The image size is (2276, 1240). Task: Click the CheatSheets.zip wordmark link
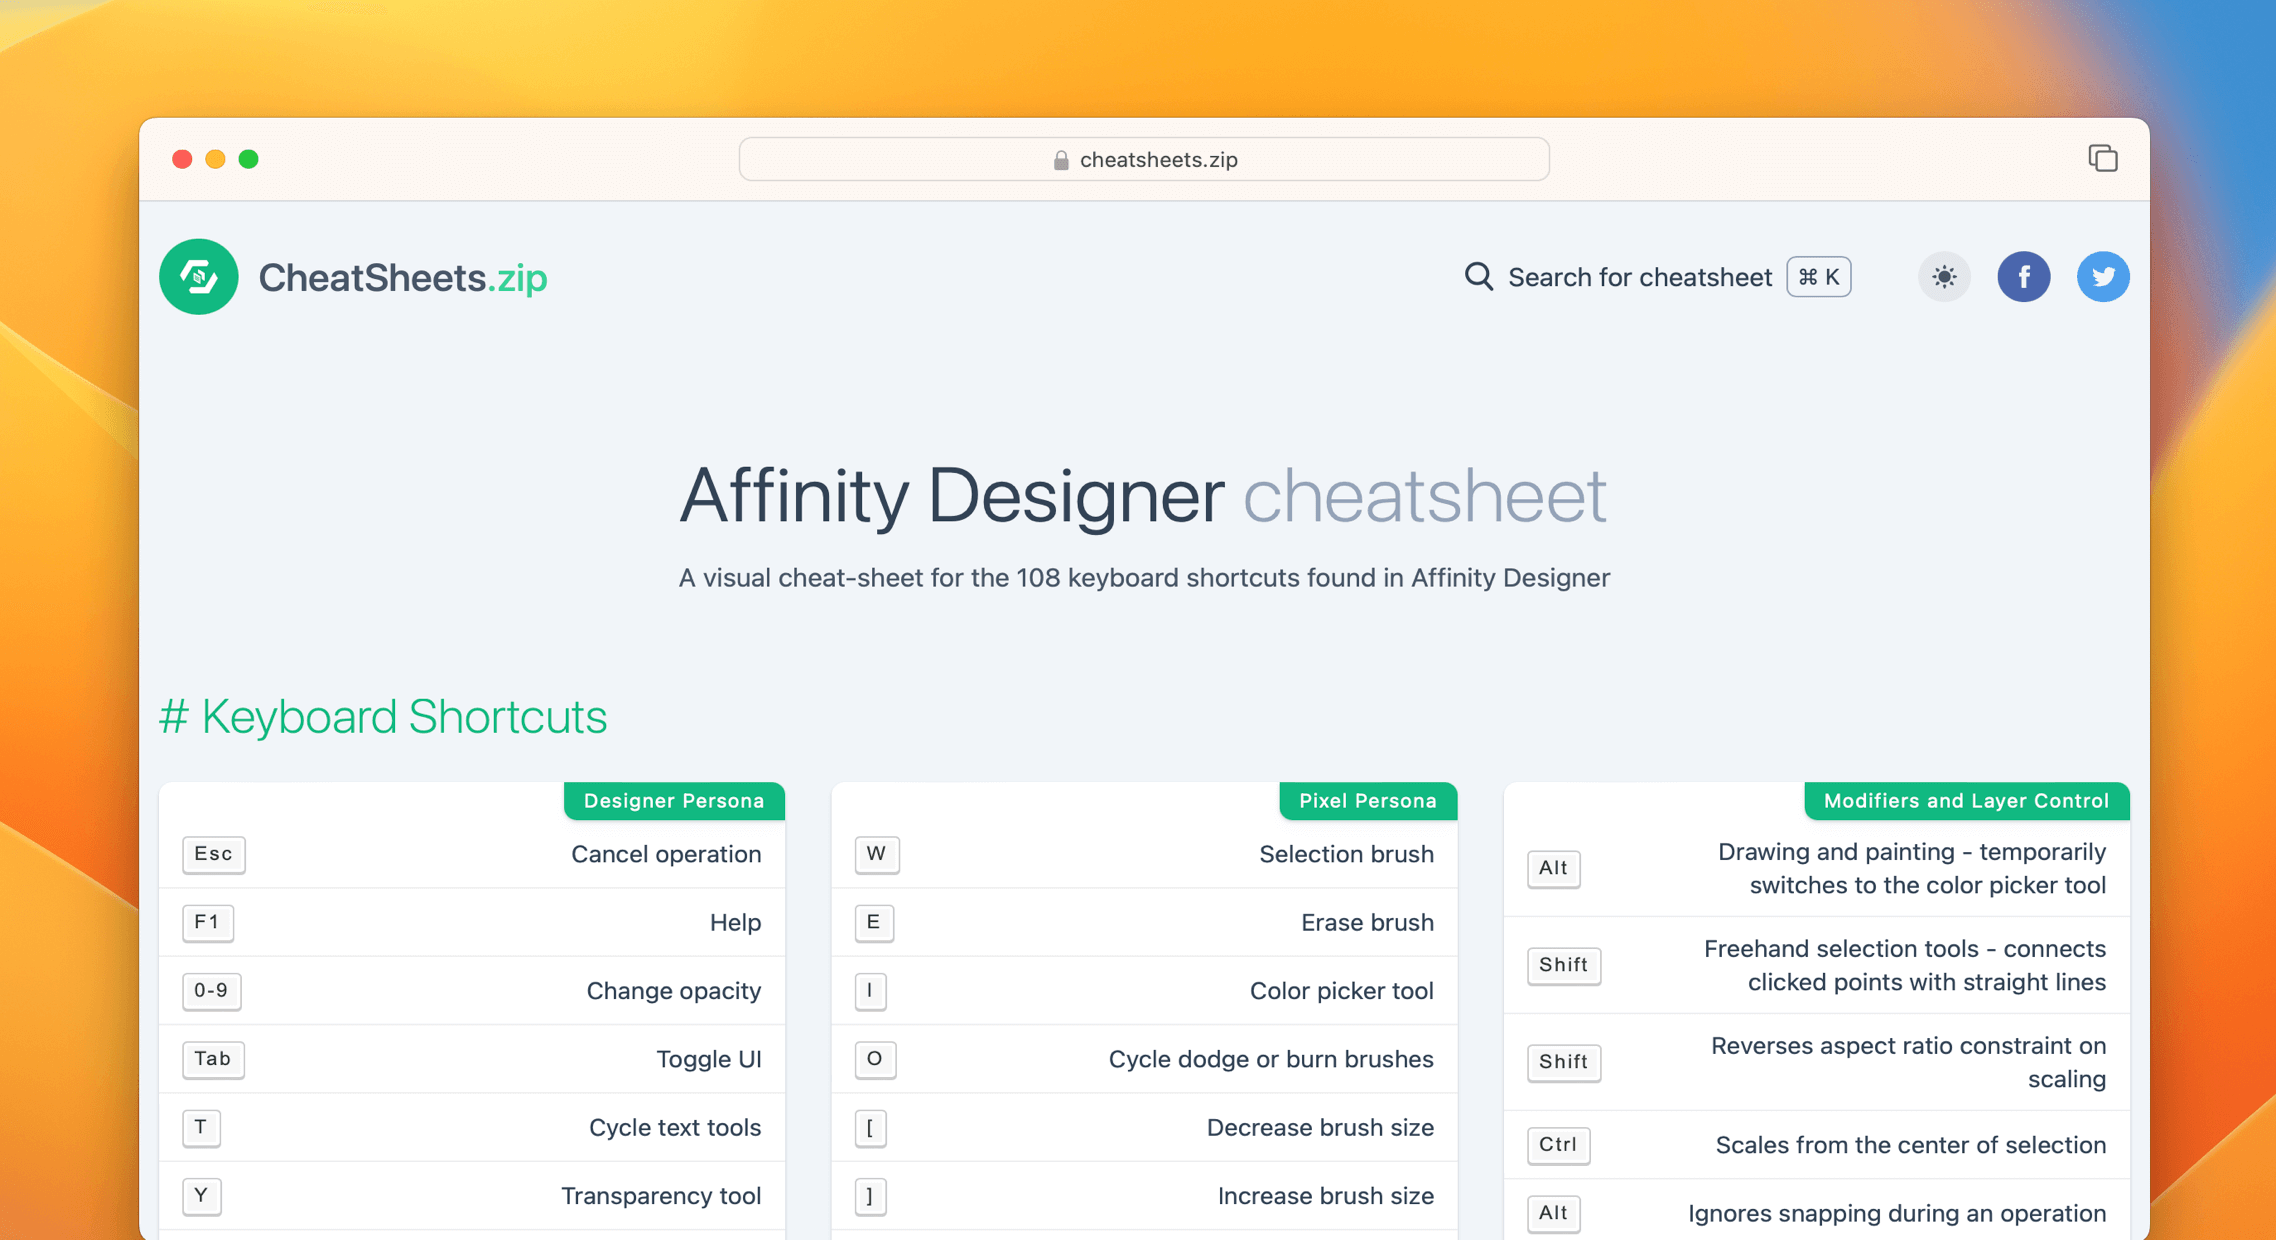(x=402, y=277)
